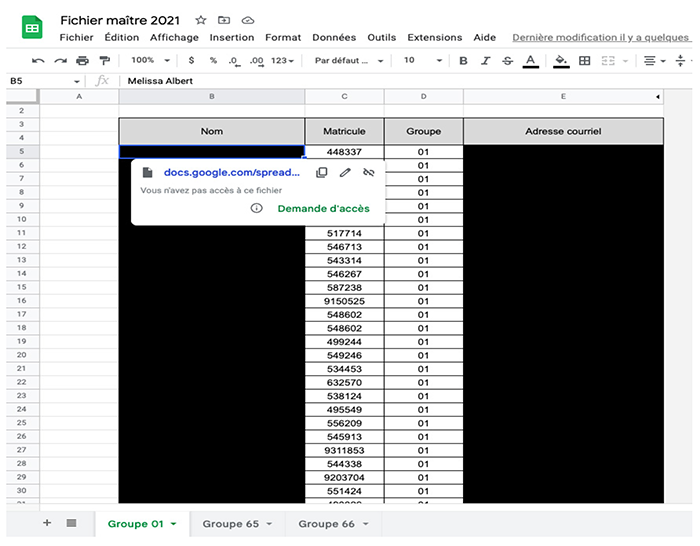The height and width of the screenshot is (546, 700).
Task: Select cell with matricule 448337
Action: tap(344, 152)
